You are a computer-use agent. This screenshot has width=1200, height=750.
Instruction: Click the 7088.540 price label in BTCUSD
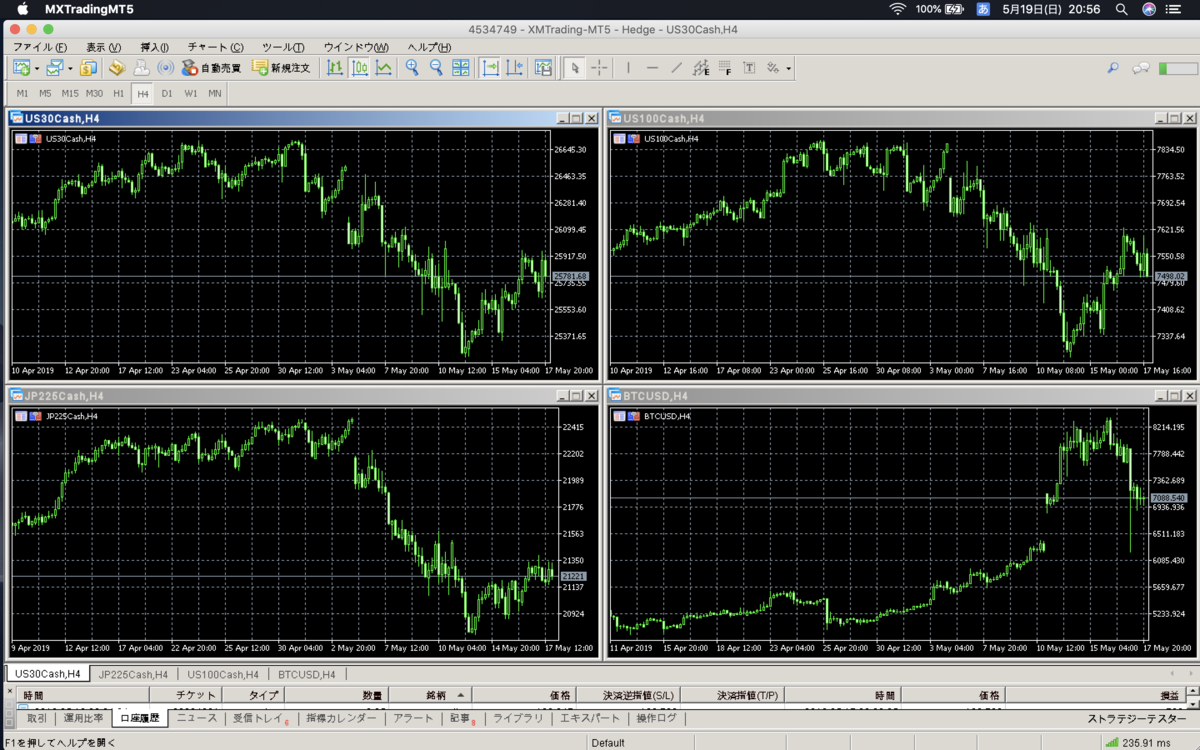[1168, 498]
